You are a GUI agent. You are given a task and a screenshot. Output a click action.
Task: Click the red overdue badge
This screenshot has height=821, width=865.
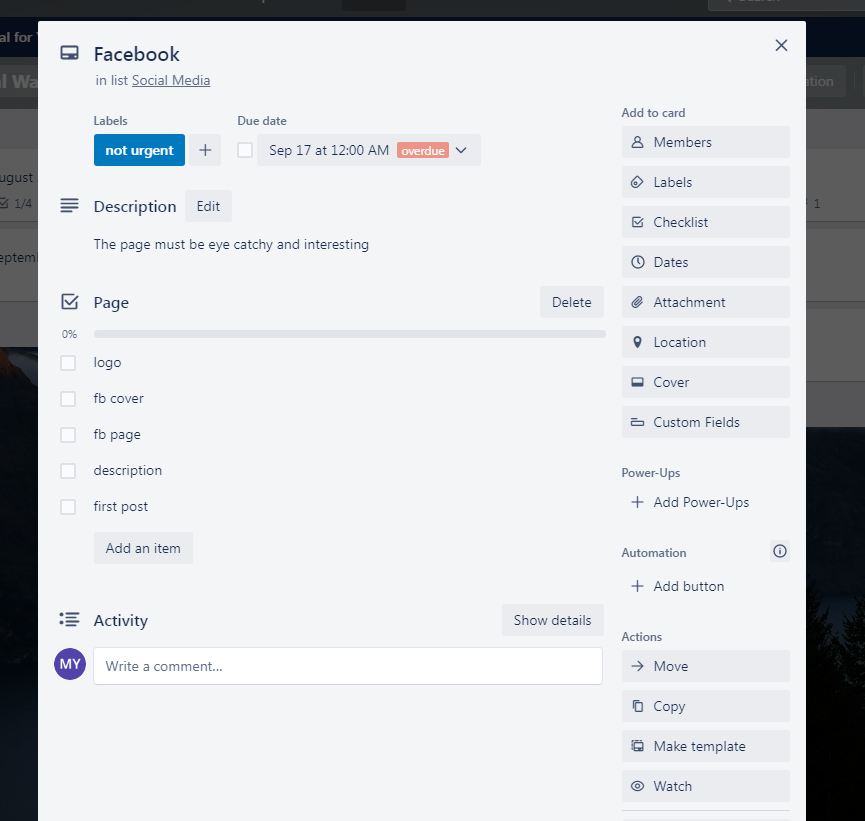[423, 150]
